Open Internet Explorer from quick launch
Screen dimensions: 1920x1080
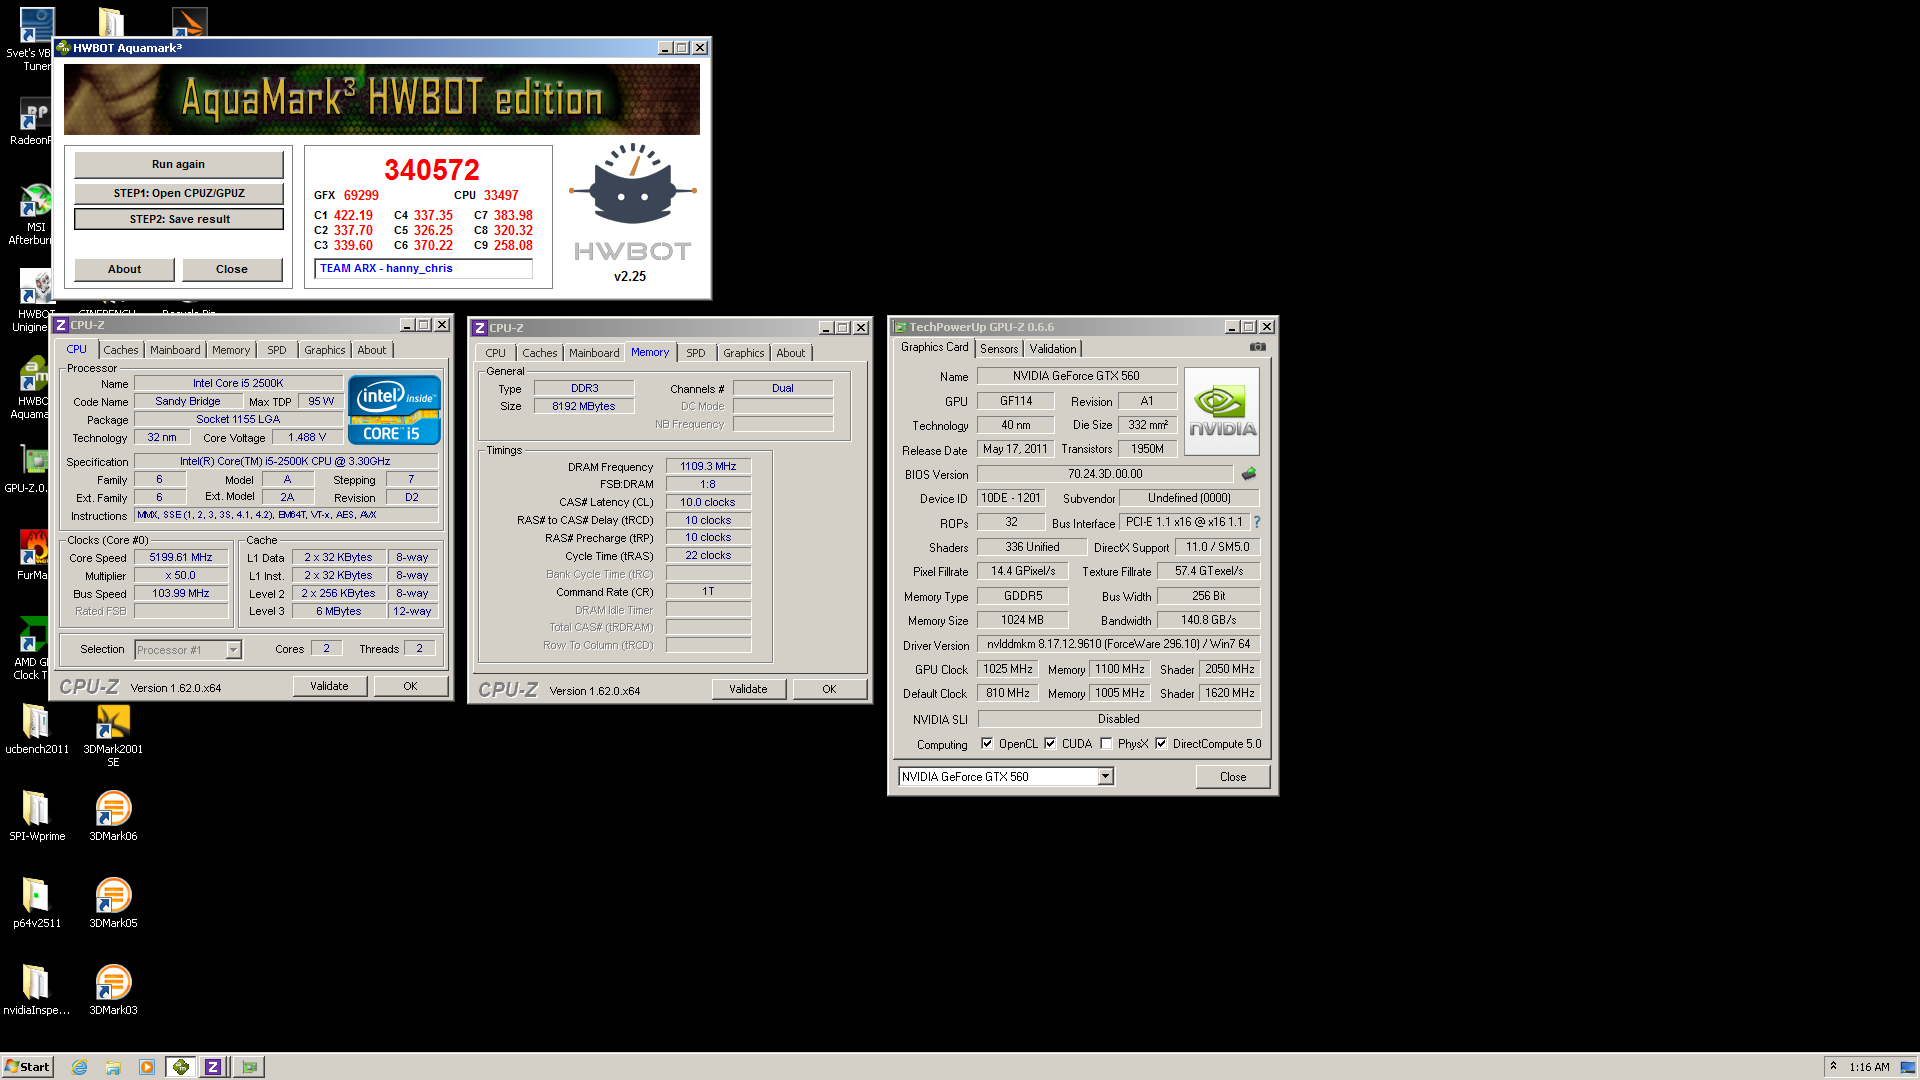tap(79, 1067)
